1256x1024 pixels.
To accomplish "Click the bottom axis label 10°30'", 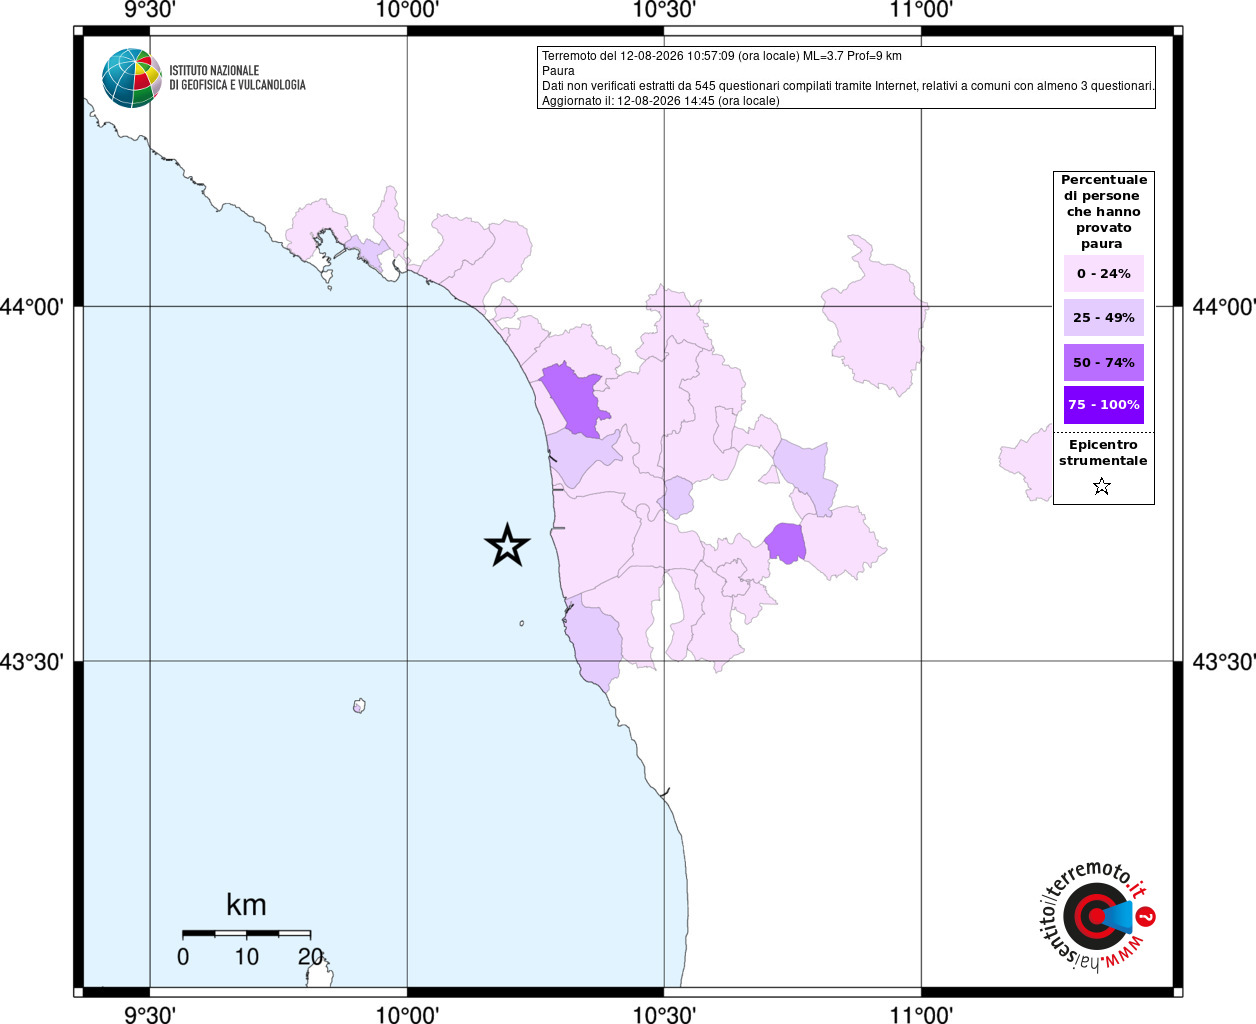I will tap(664, 1015).
